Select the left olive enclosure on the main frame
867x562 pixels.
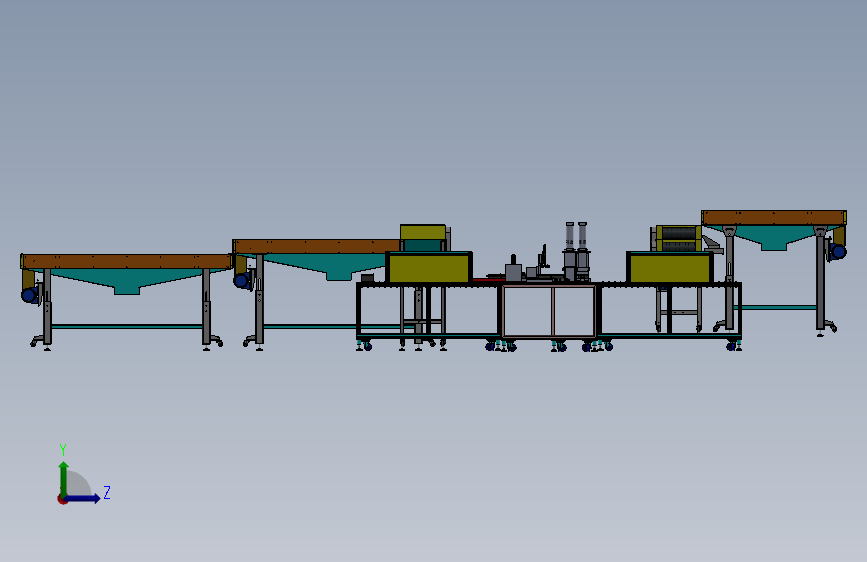tap(429, 267)
